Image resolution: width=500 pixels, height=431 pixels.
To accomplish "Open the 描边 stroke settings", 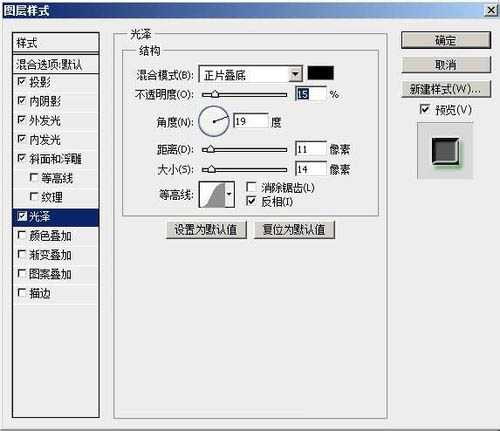I will (x=40, y=293).
